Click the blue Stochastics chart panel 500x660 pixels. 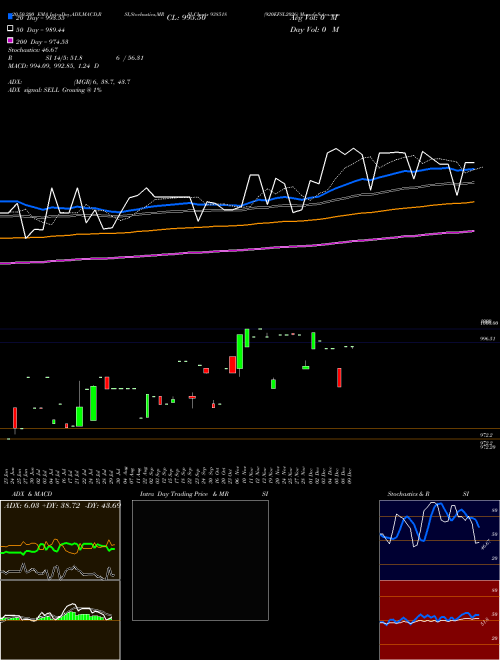439,540
